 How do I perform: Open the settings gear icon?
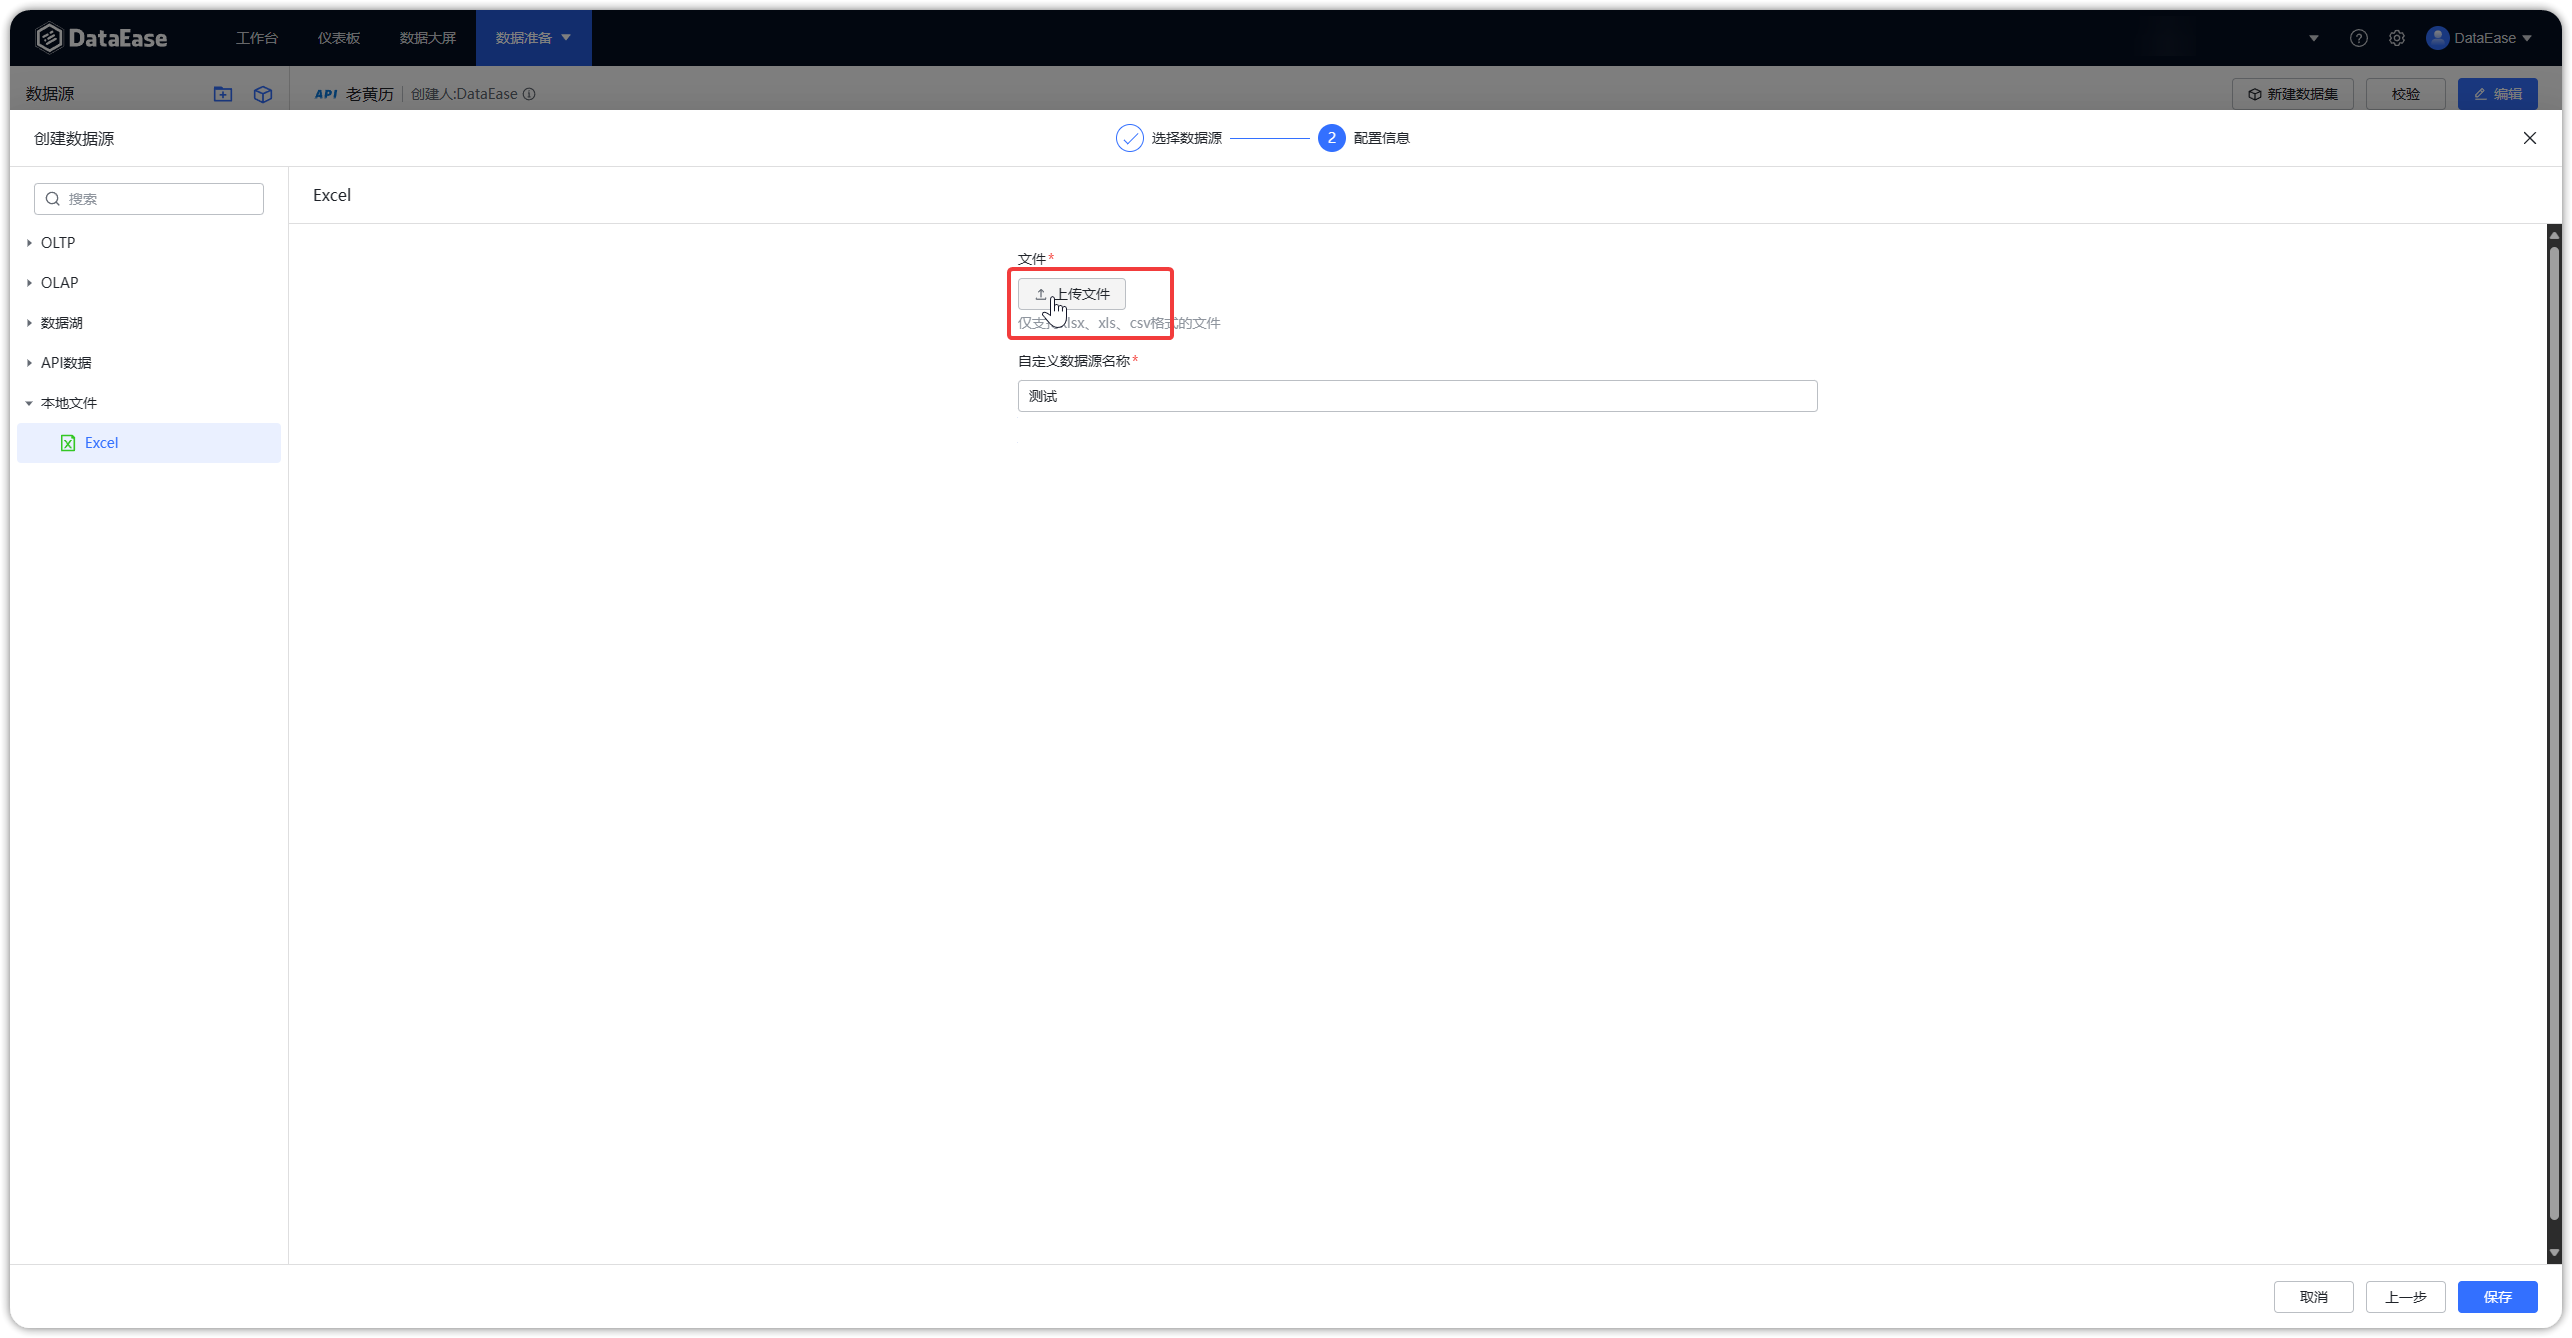[x=2397, y=37]
